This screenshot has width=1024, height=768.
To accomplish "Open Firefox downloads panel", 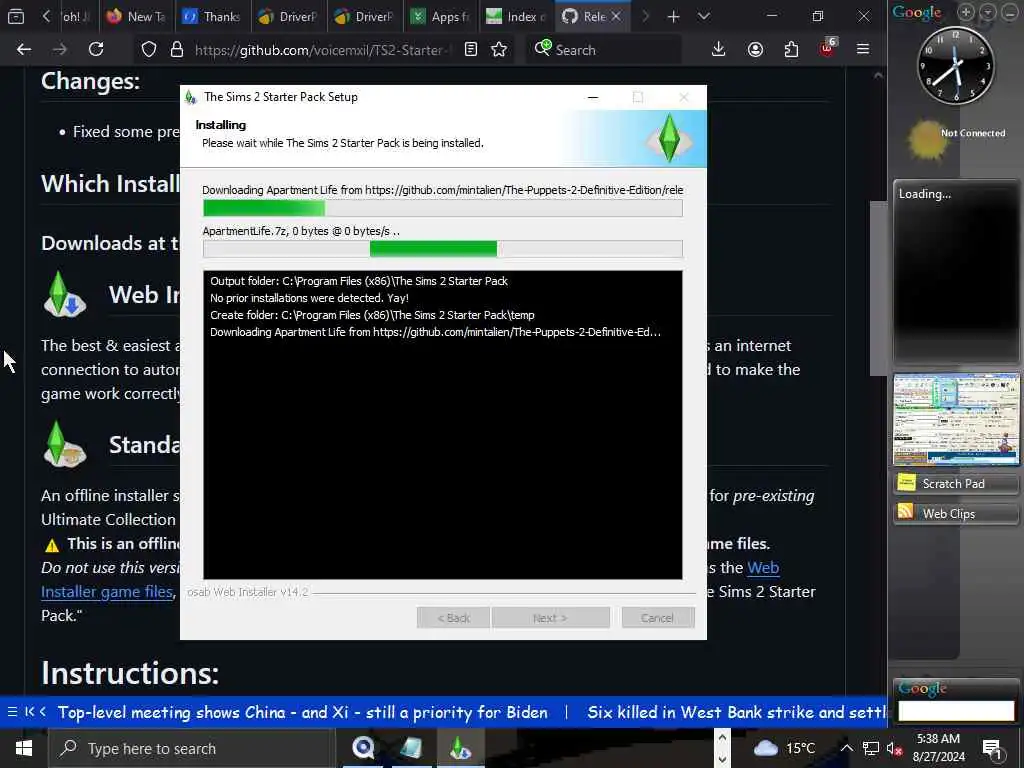I will (718, 50).
